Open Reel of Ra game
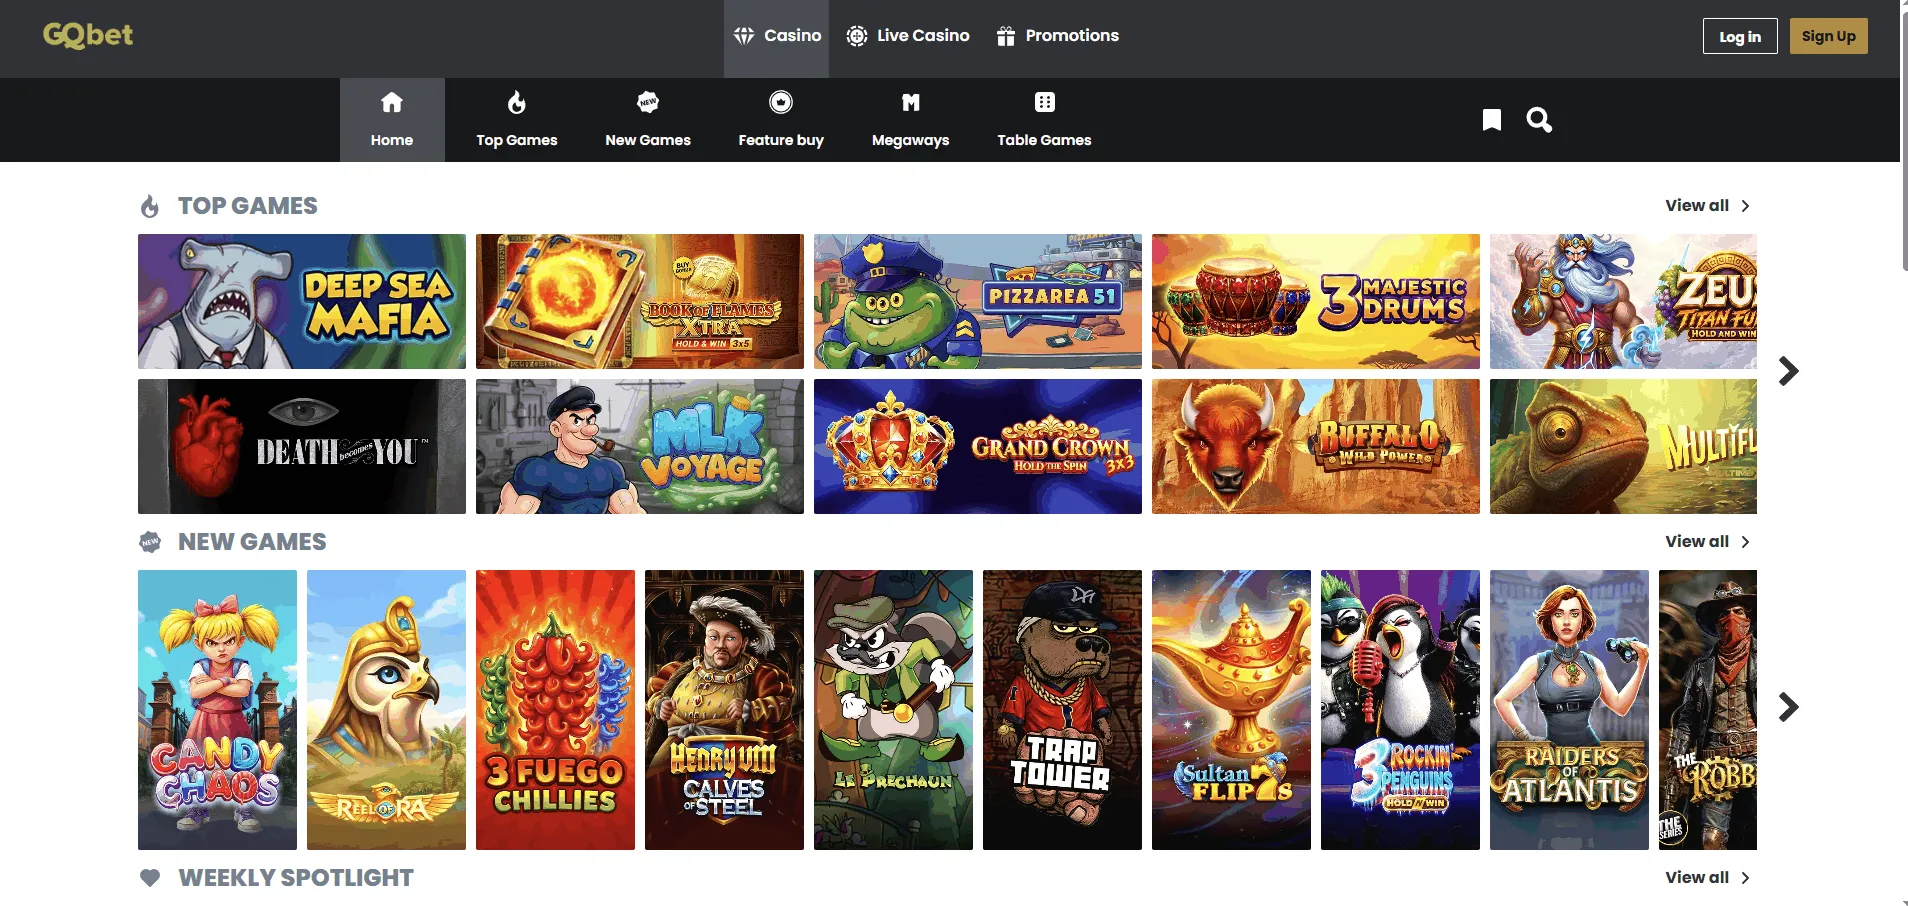 tap(386, 710)
